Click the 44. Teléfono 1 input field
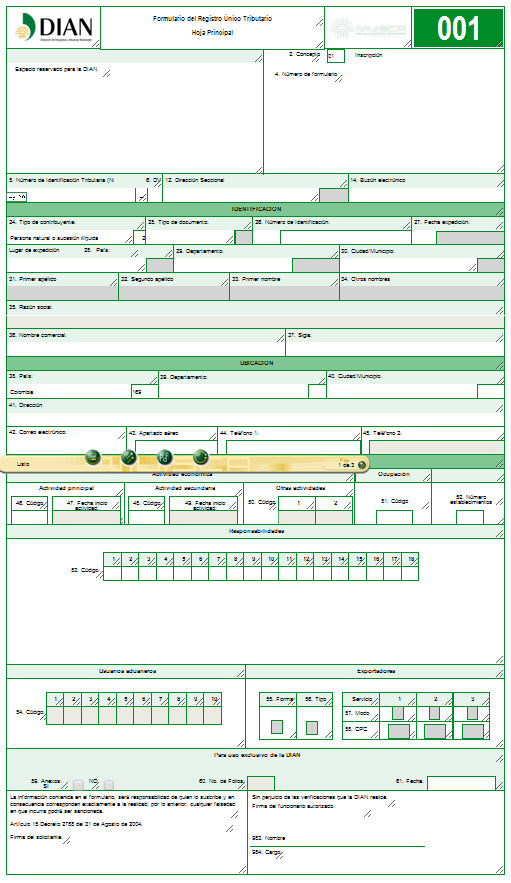The height and width of the screenshot is (883, 511). pyautogui.click(x=293, y=447)
